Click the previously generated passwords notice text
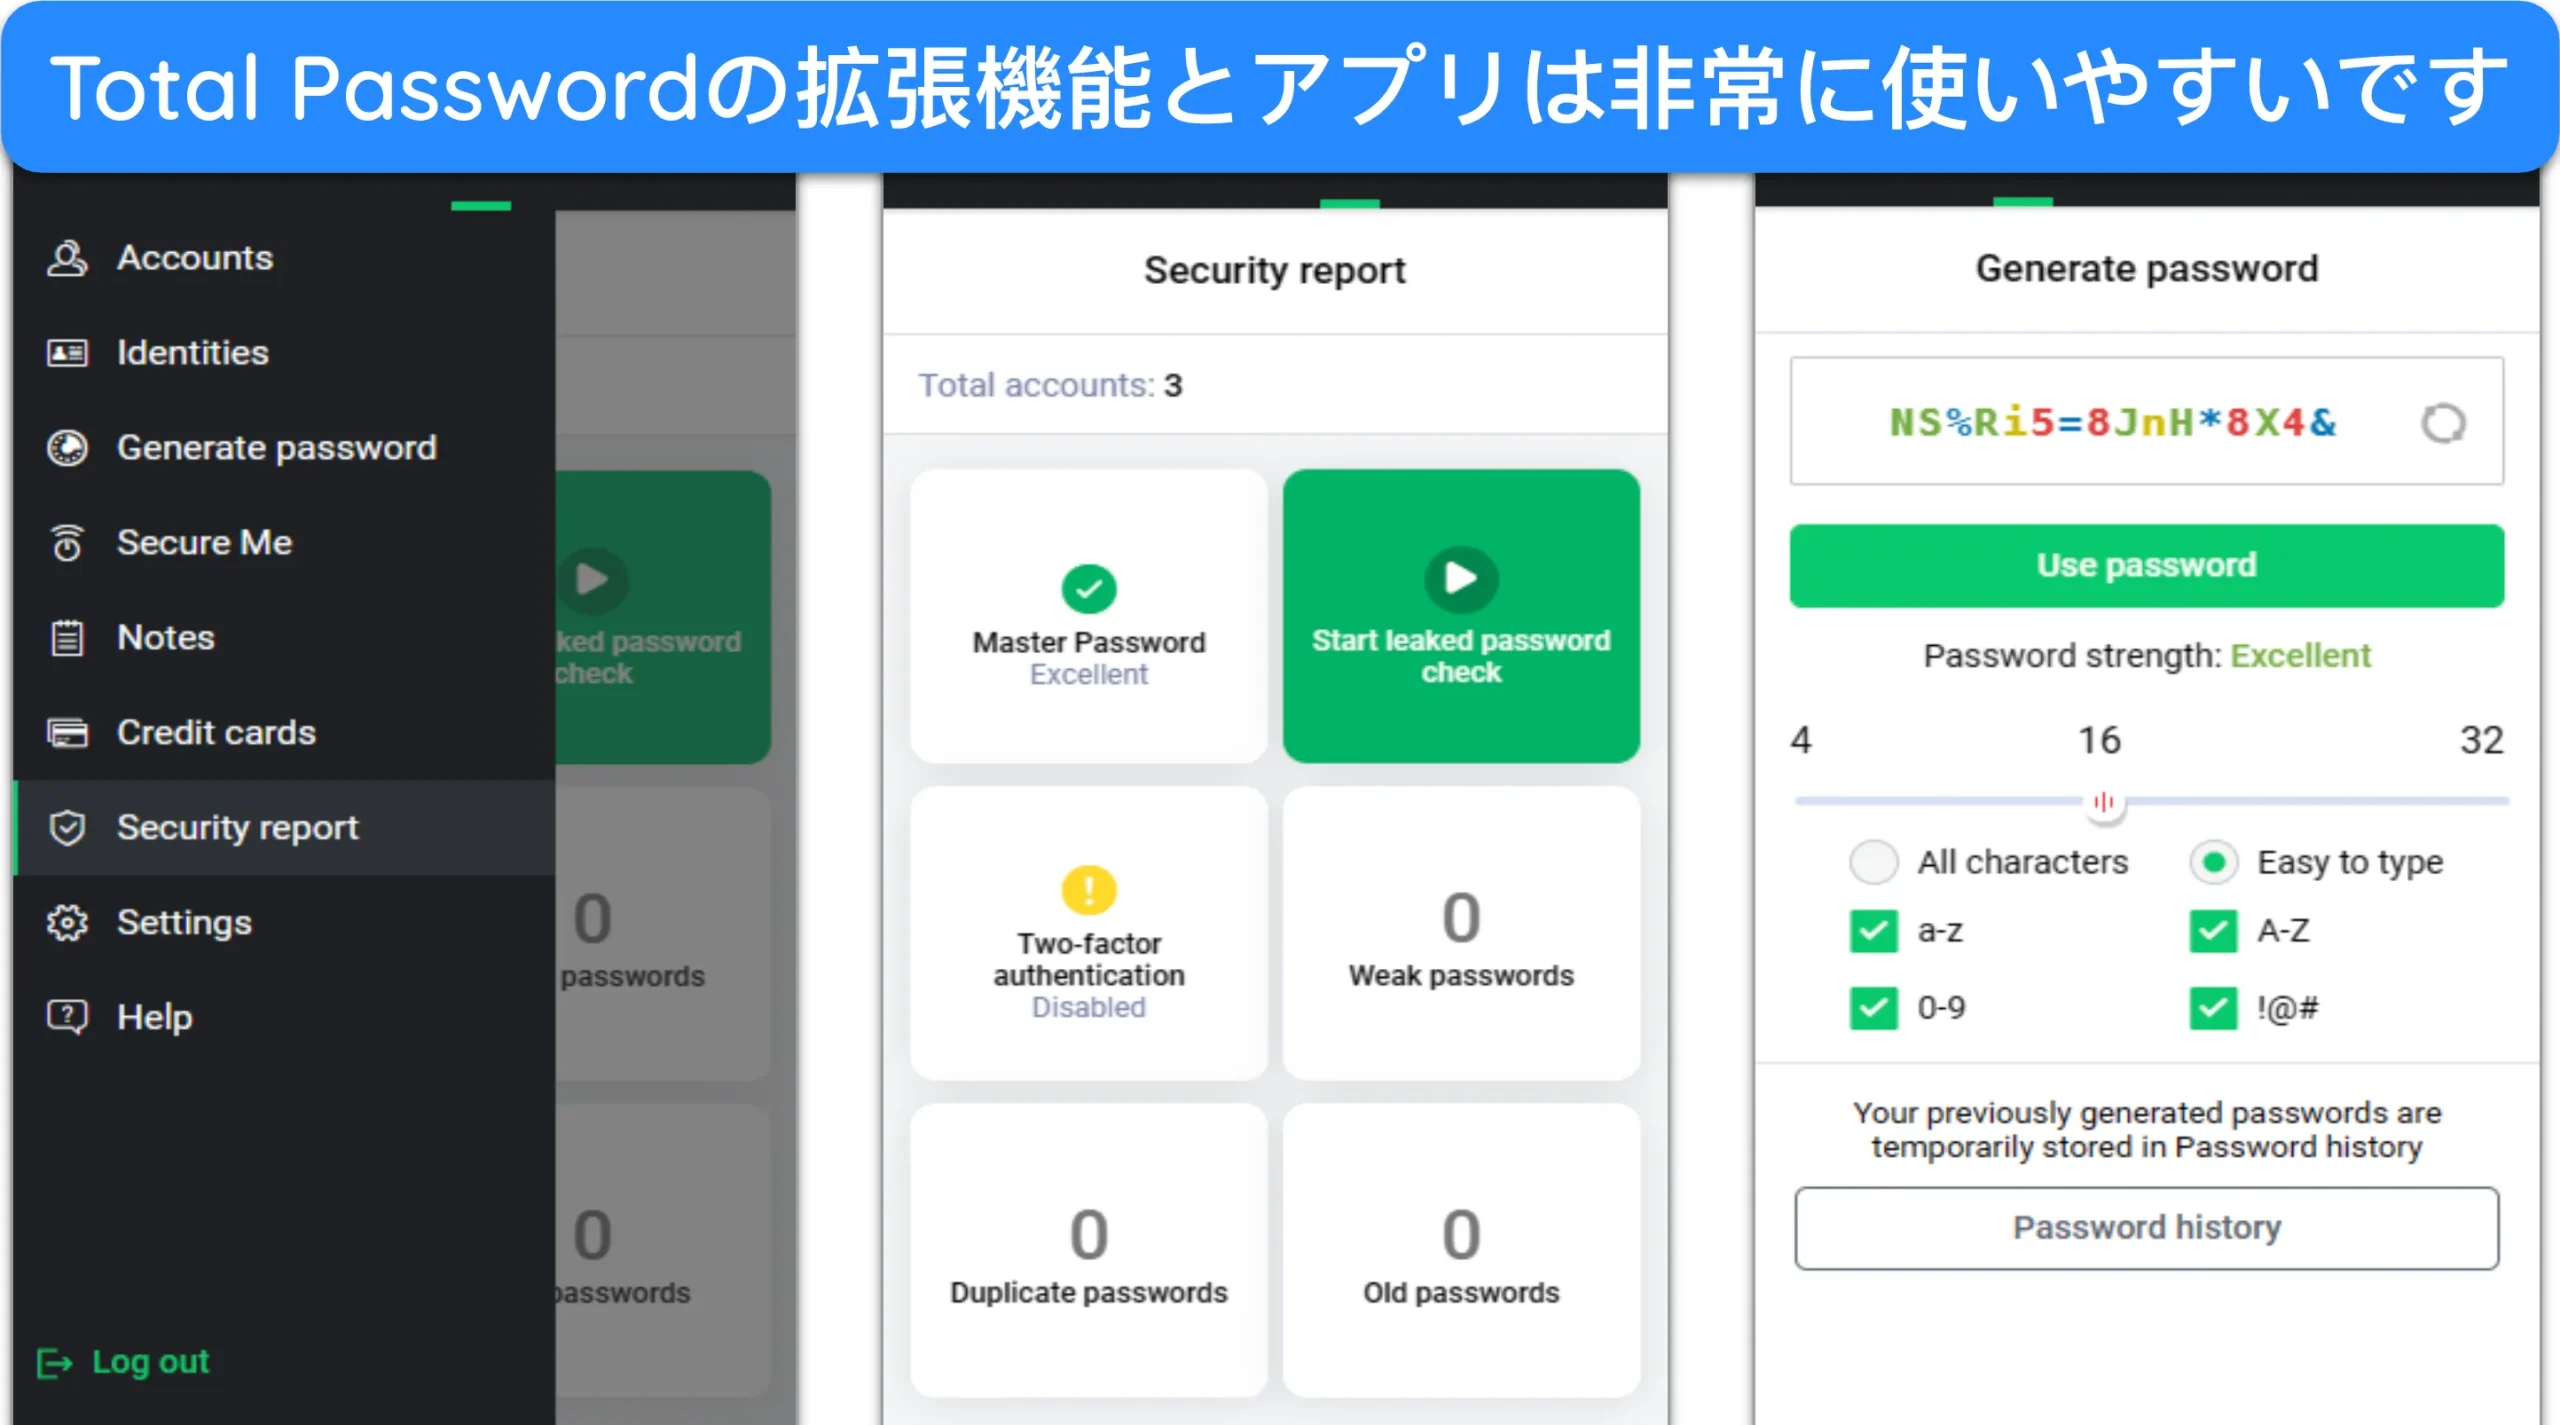Image resolution: width=2560 pixels, height=1425 pixels. pos(2146,1130)
